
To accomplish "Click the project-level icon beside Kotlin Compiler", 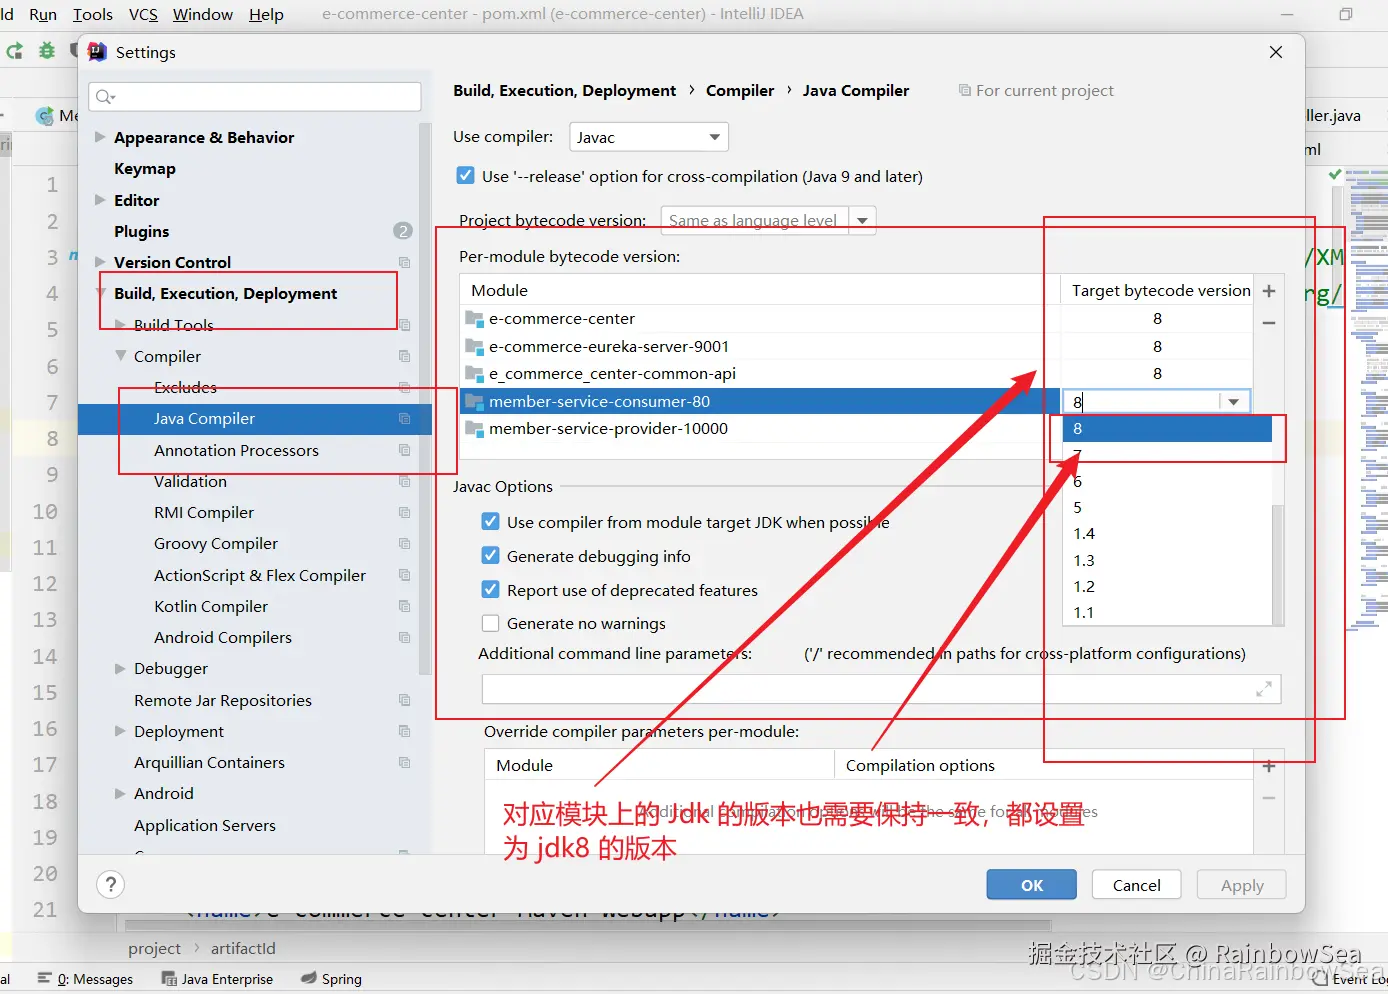I will (405, 606).
